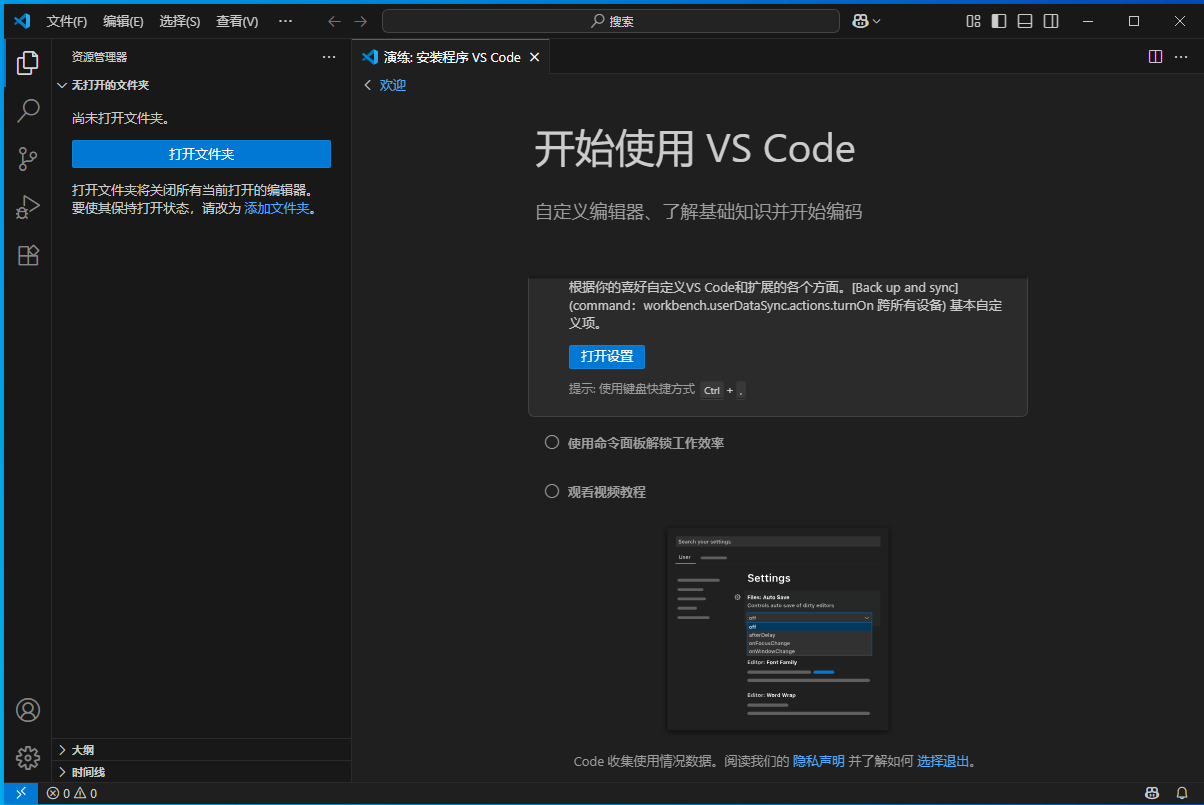Mark '观看视频教程' step radio

551,490
